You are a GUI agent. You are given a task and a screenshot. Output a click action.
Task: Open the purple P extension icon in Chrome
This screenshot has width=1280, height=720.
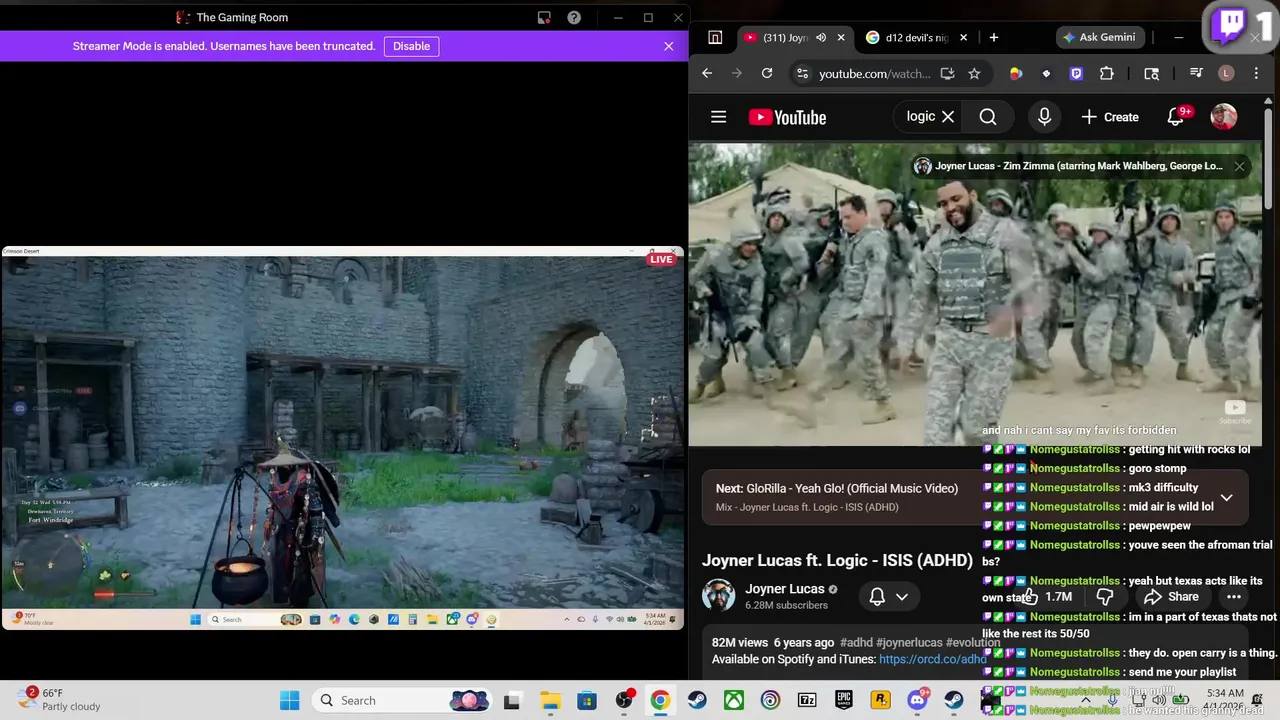[x=1076, y=73]
